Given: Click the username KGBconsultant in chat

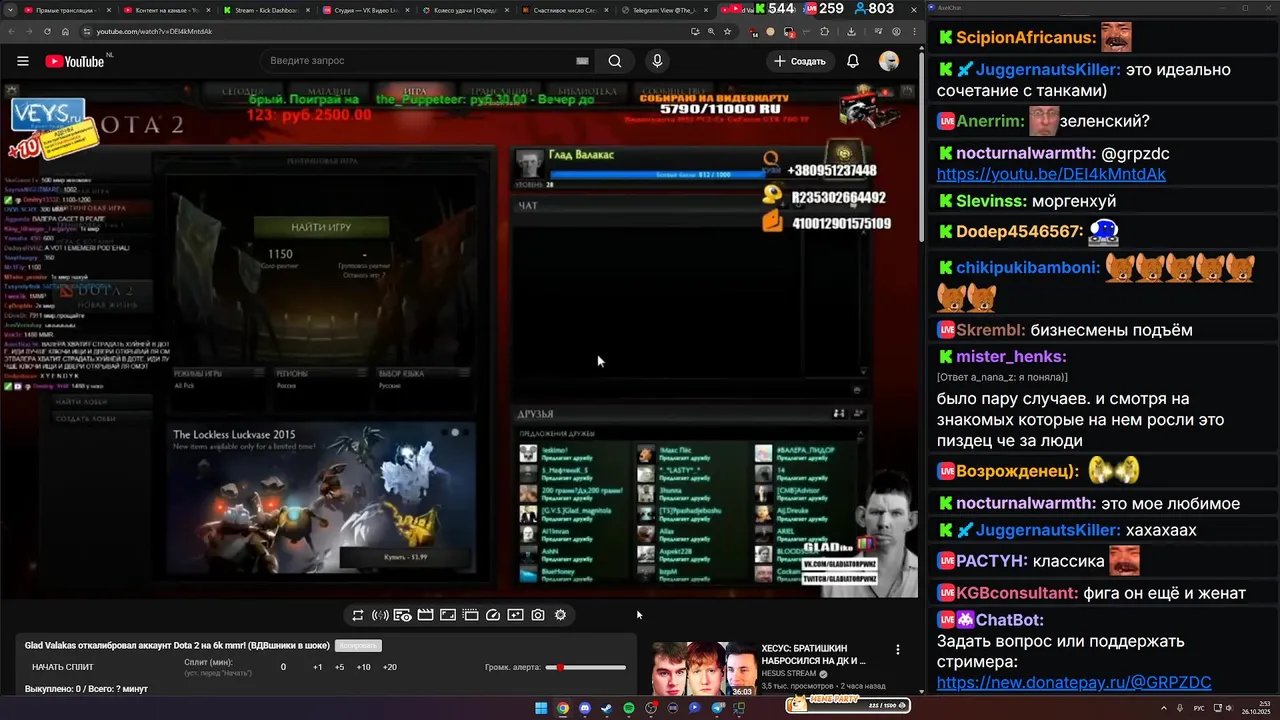Looking at the screenshot, I should point(1017,593).
